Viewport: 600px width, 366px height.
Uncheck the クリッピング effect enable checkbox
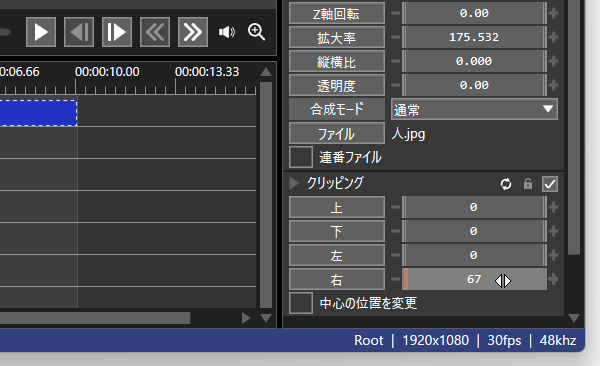click(x=550, y=184)
